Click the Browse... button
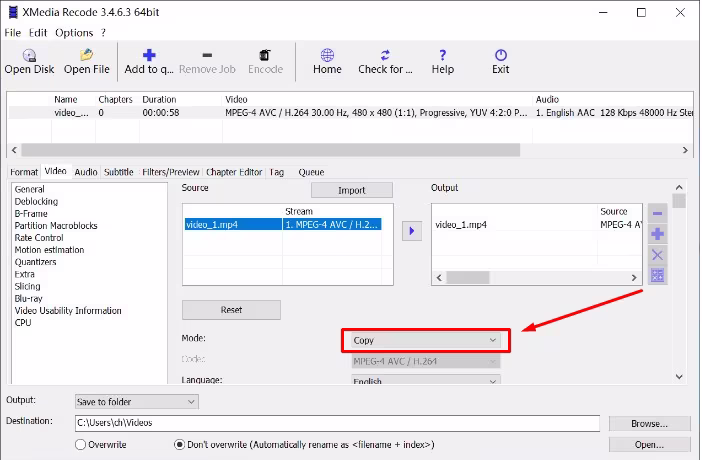Image resolution: width=702 pixels, height=460 pixels. [x=650, y=424]
